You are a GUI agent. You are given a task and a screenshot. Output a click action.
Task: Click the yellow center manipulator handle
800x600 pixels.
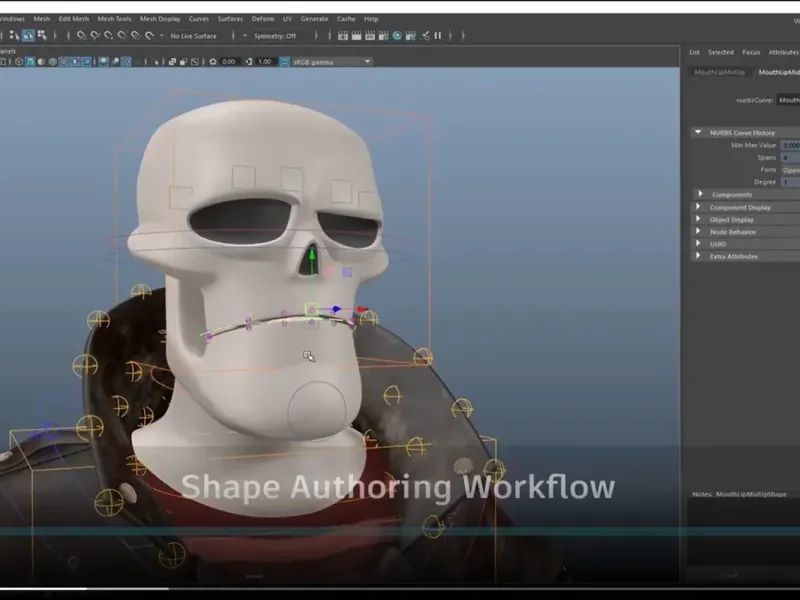[311, 309]
